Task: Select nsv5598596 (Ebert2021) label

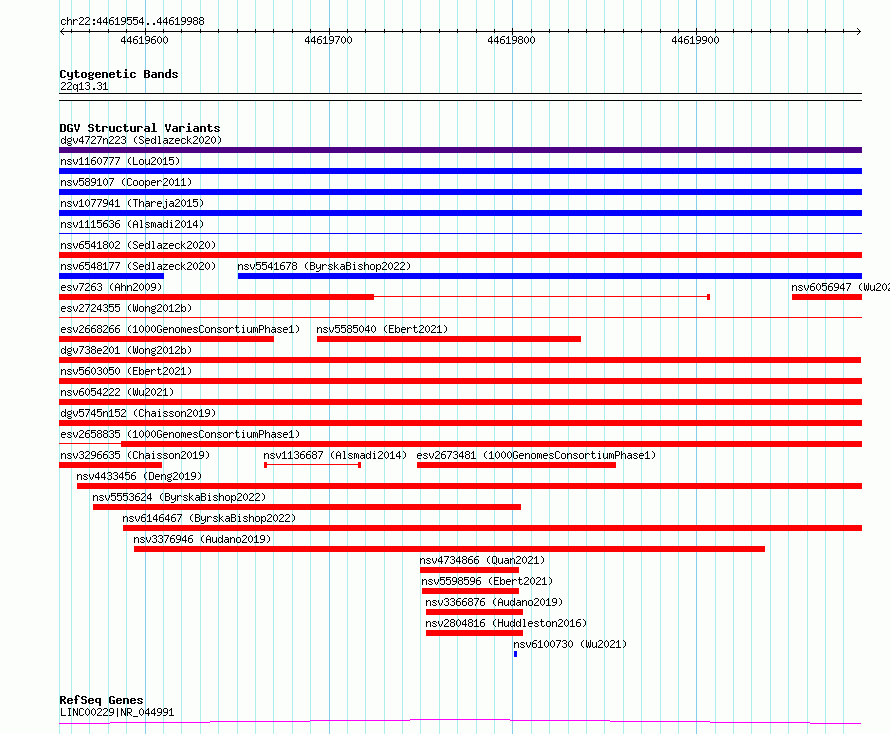Action: 487,581
